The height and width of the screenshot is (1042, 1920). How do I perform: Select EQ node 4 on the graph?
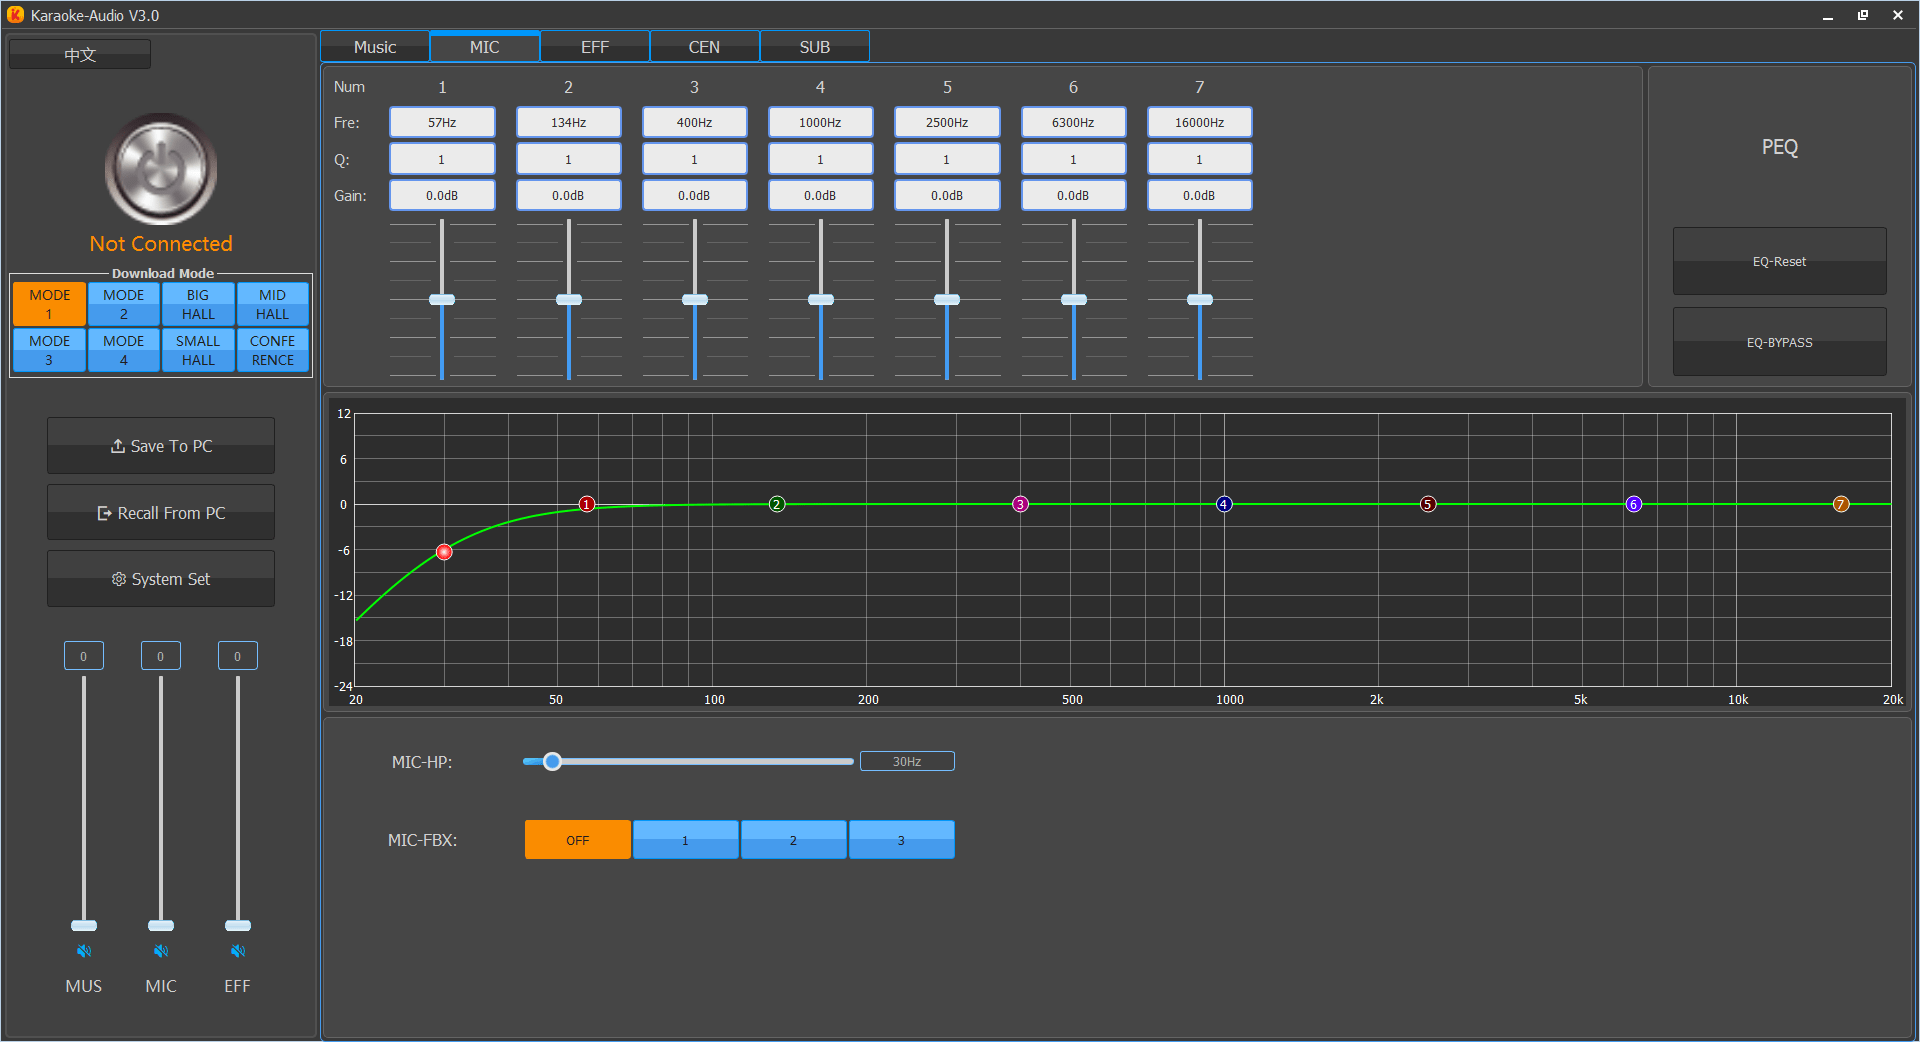(x=1224, y=504)
